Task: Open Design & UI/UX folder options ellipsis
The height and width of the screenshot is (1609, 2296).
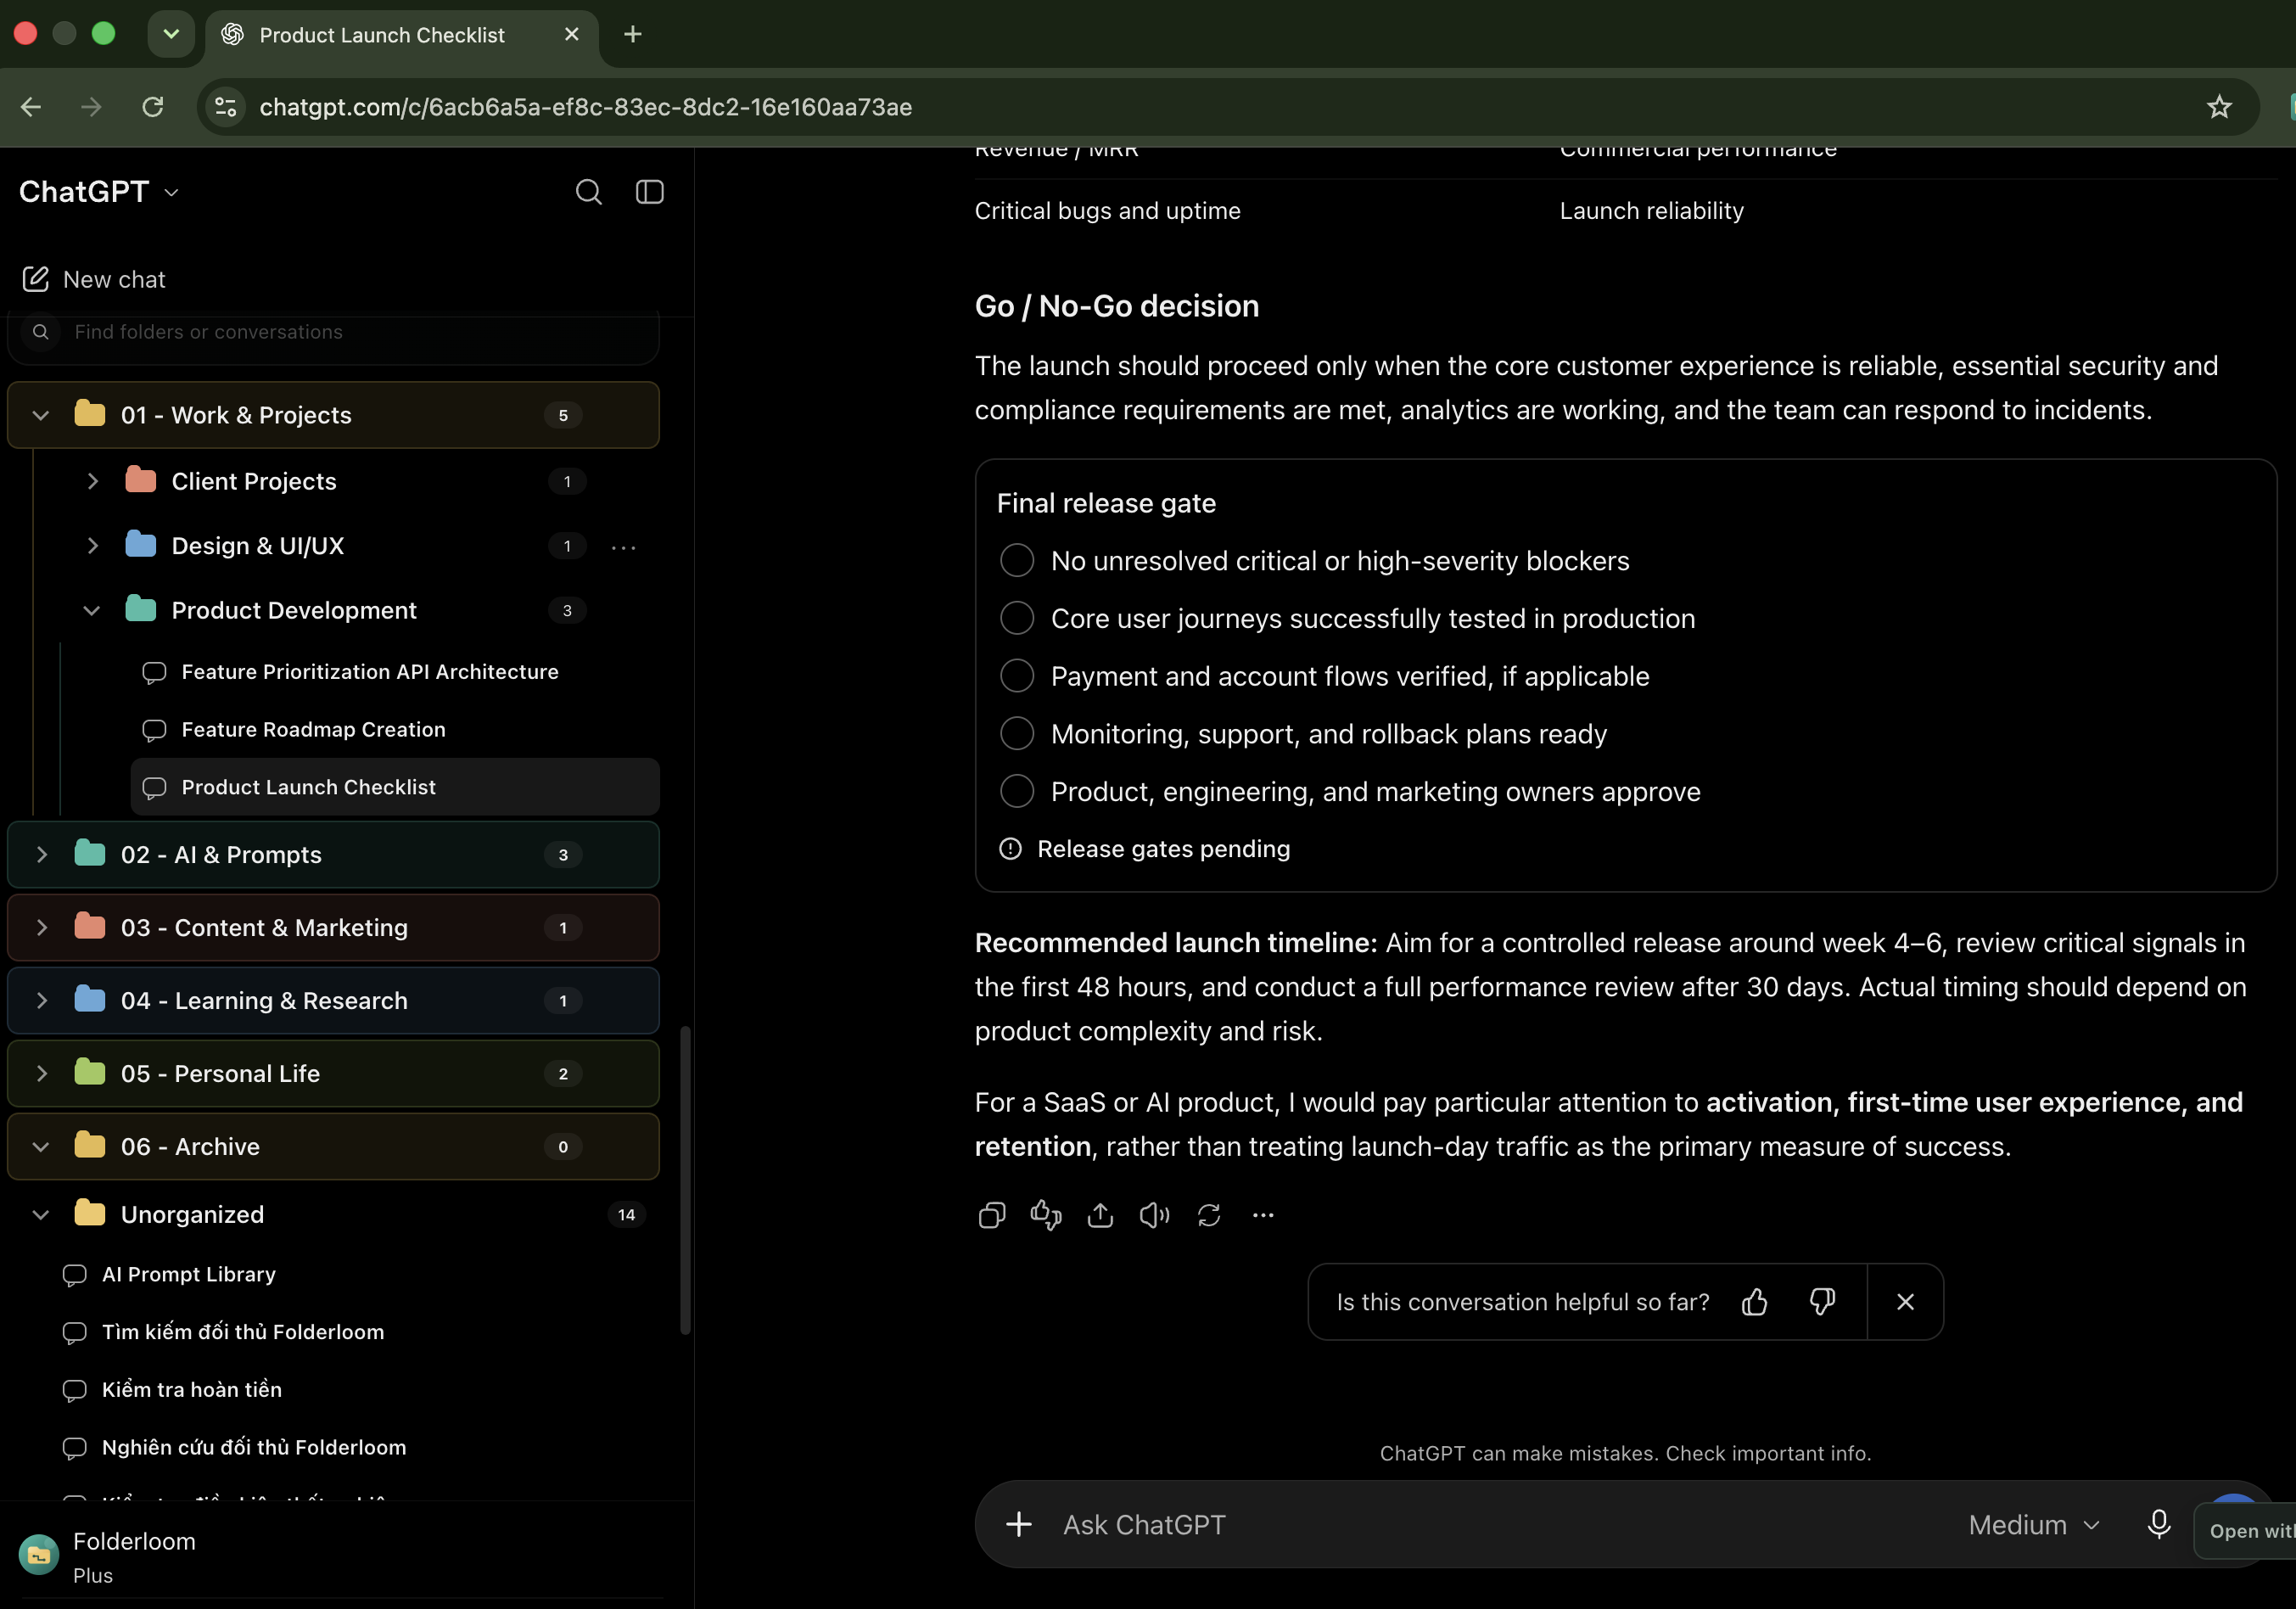Action: click(x=624, y=547)
